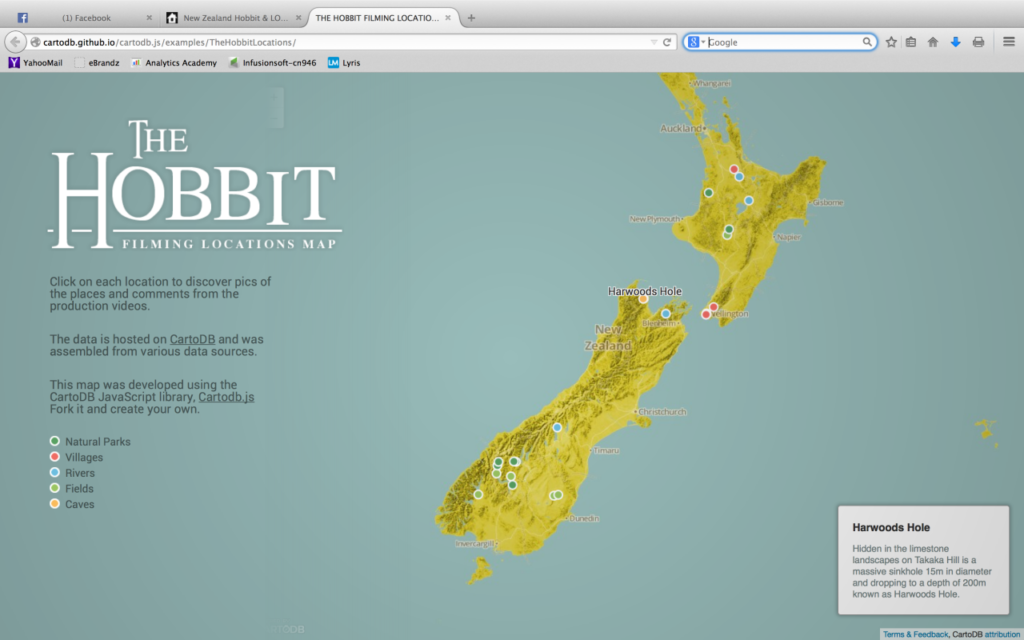Close the Hobbit Filming Locations tab

pos(448,18)
